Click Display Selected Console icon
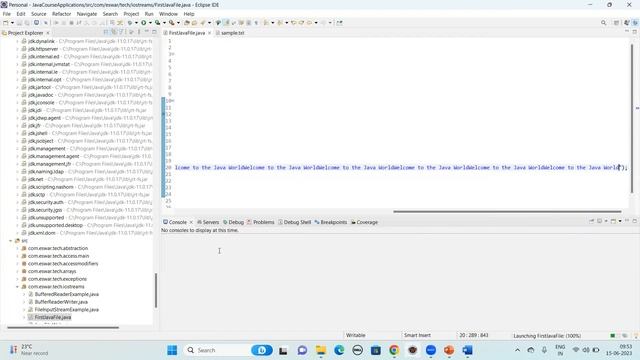 pos(600,221)
